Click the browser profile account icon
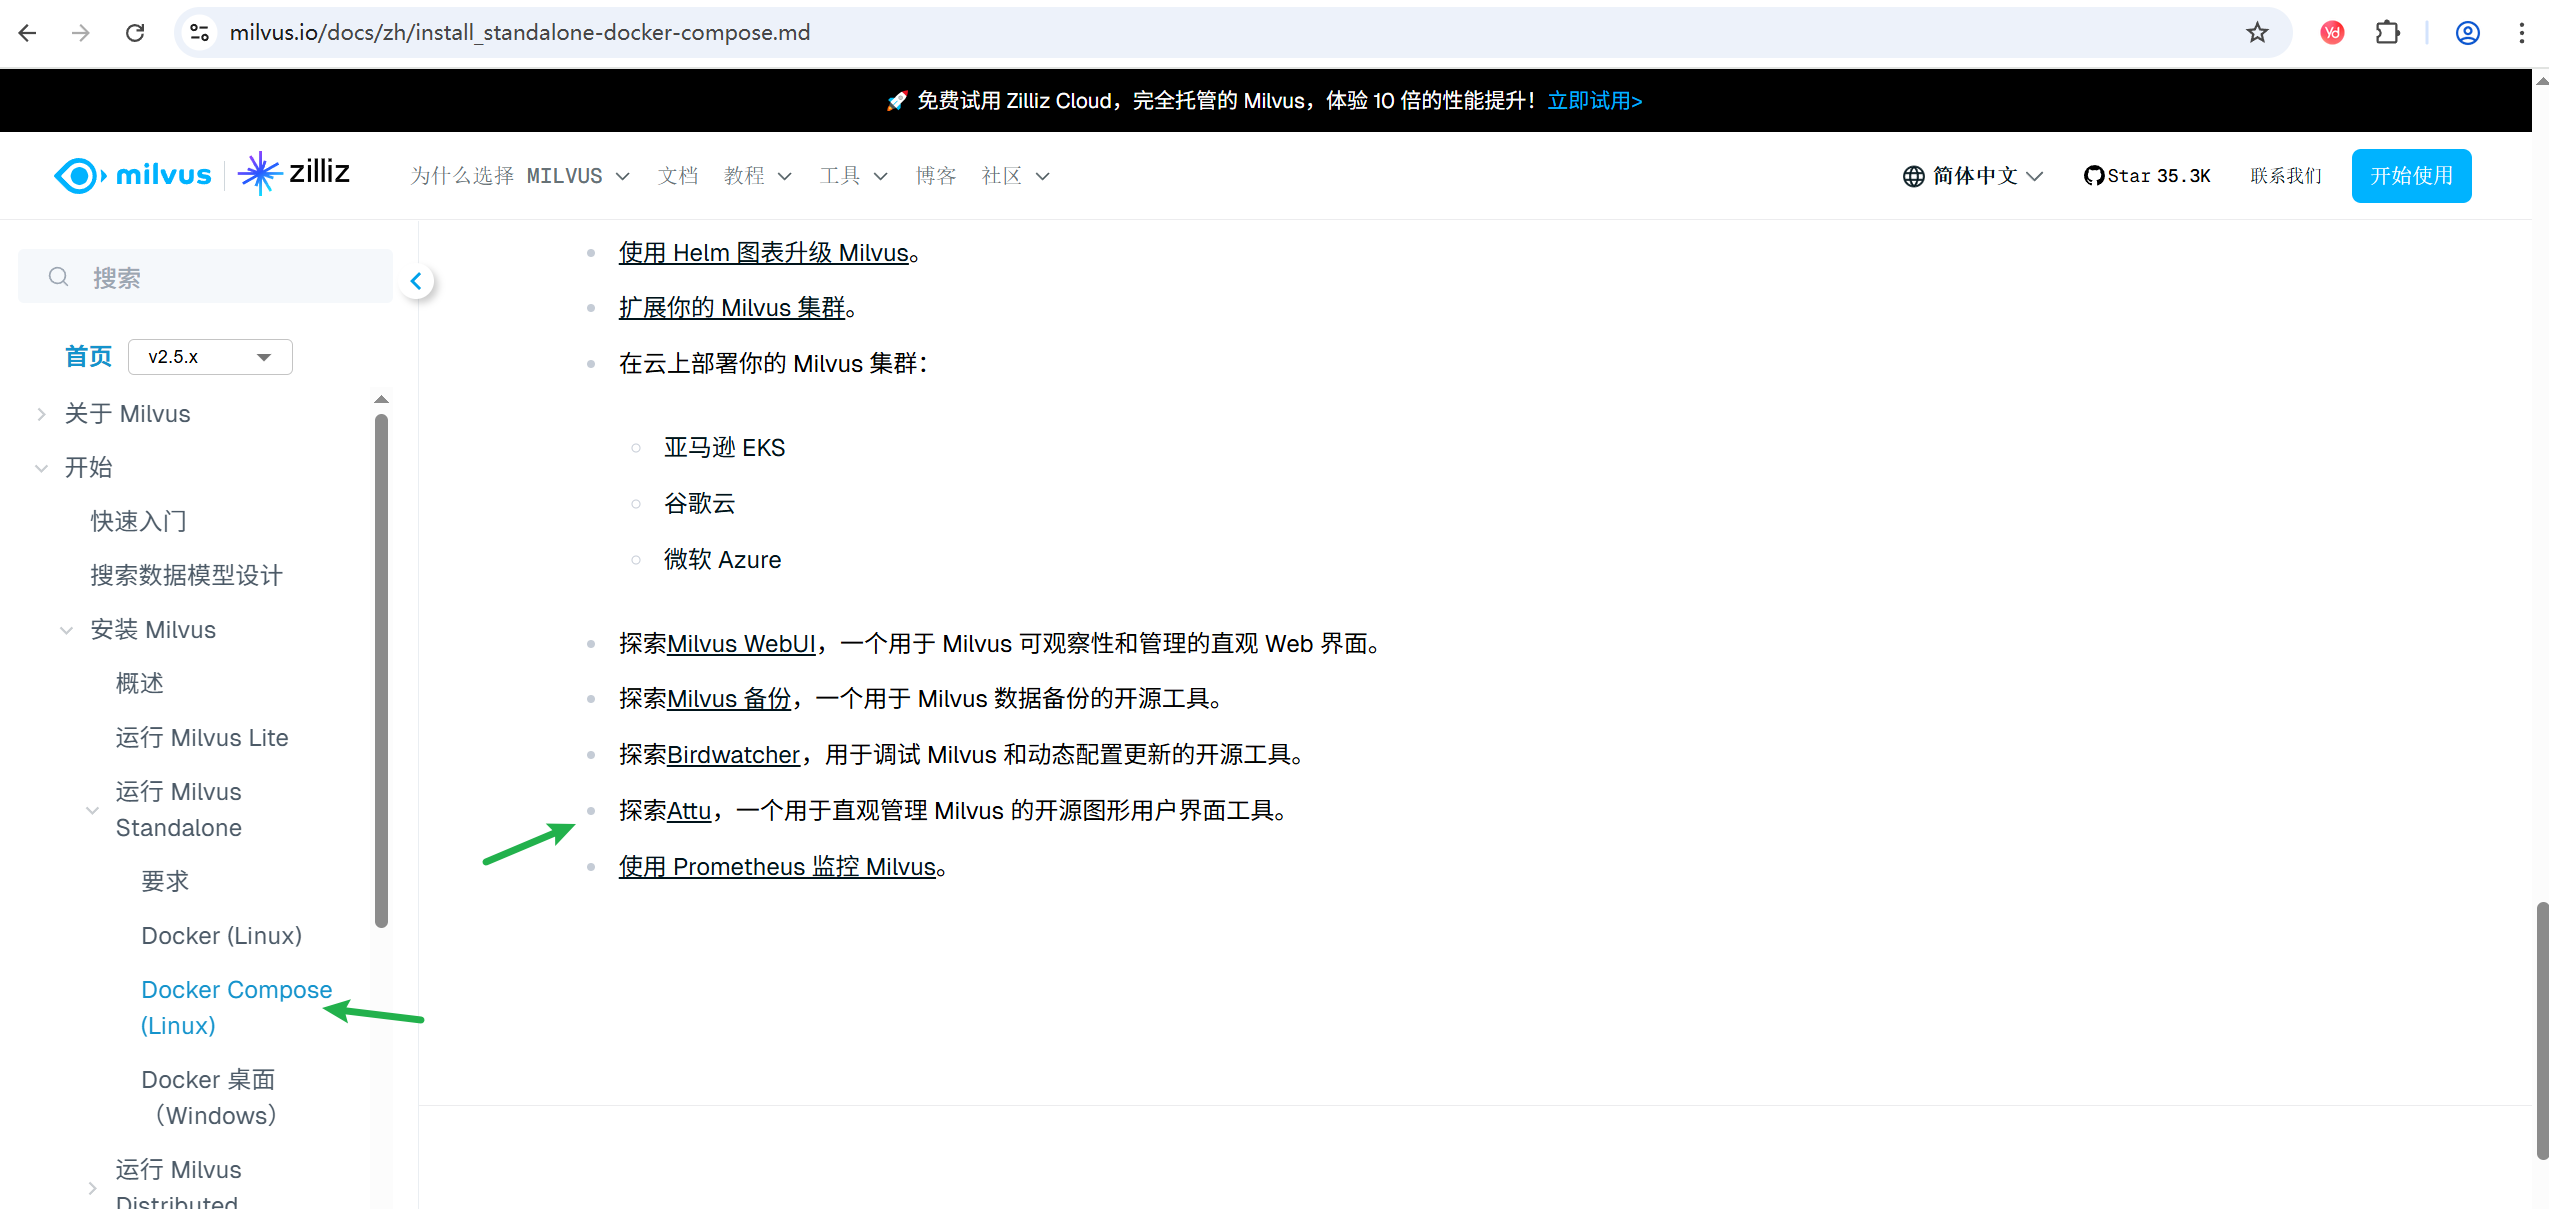 point(2468,32)
